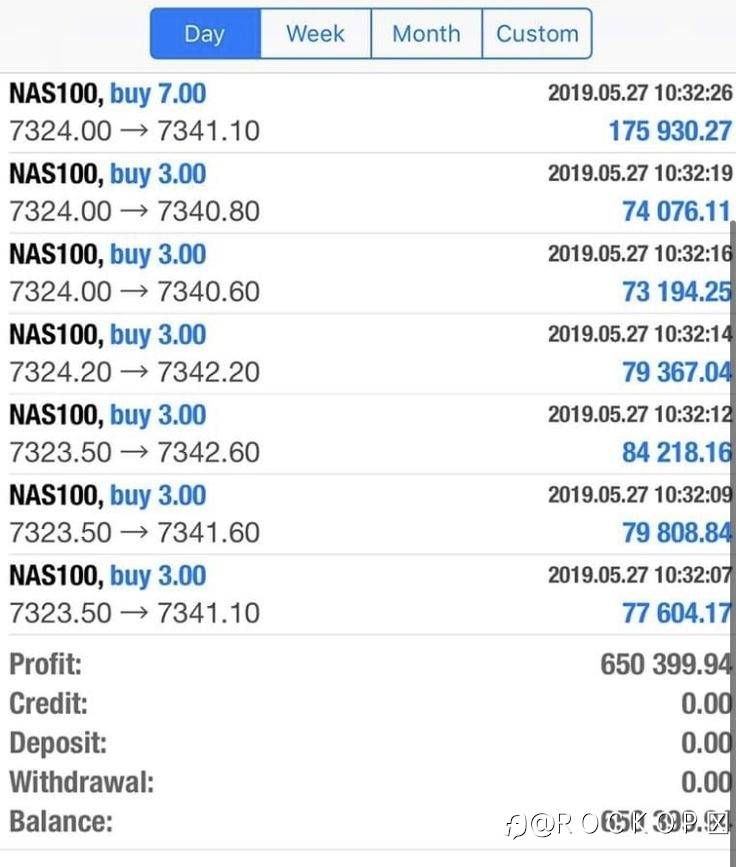Click the 73 194.25 profit amount
The image size is (736, 867).
coord(676,292)
